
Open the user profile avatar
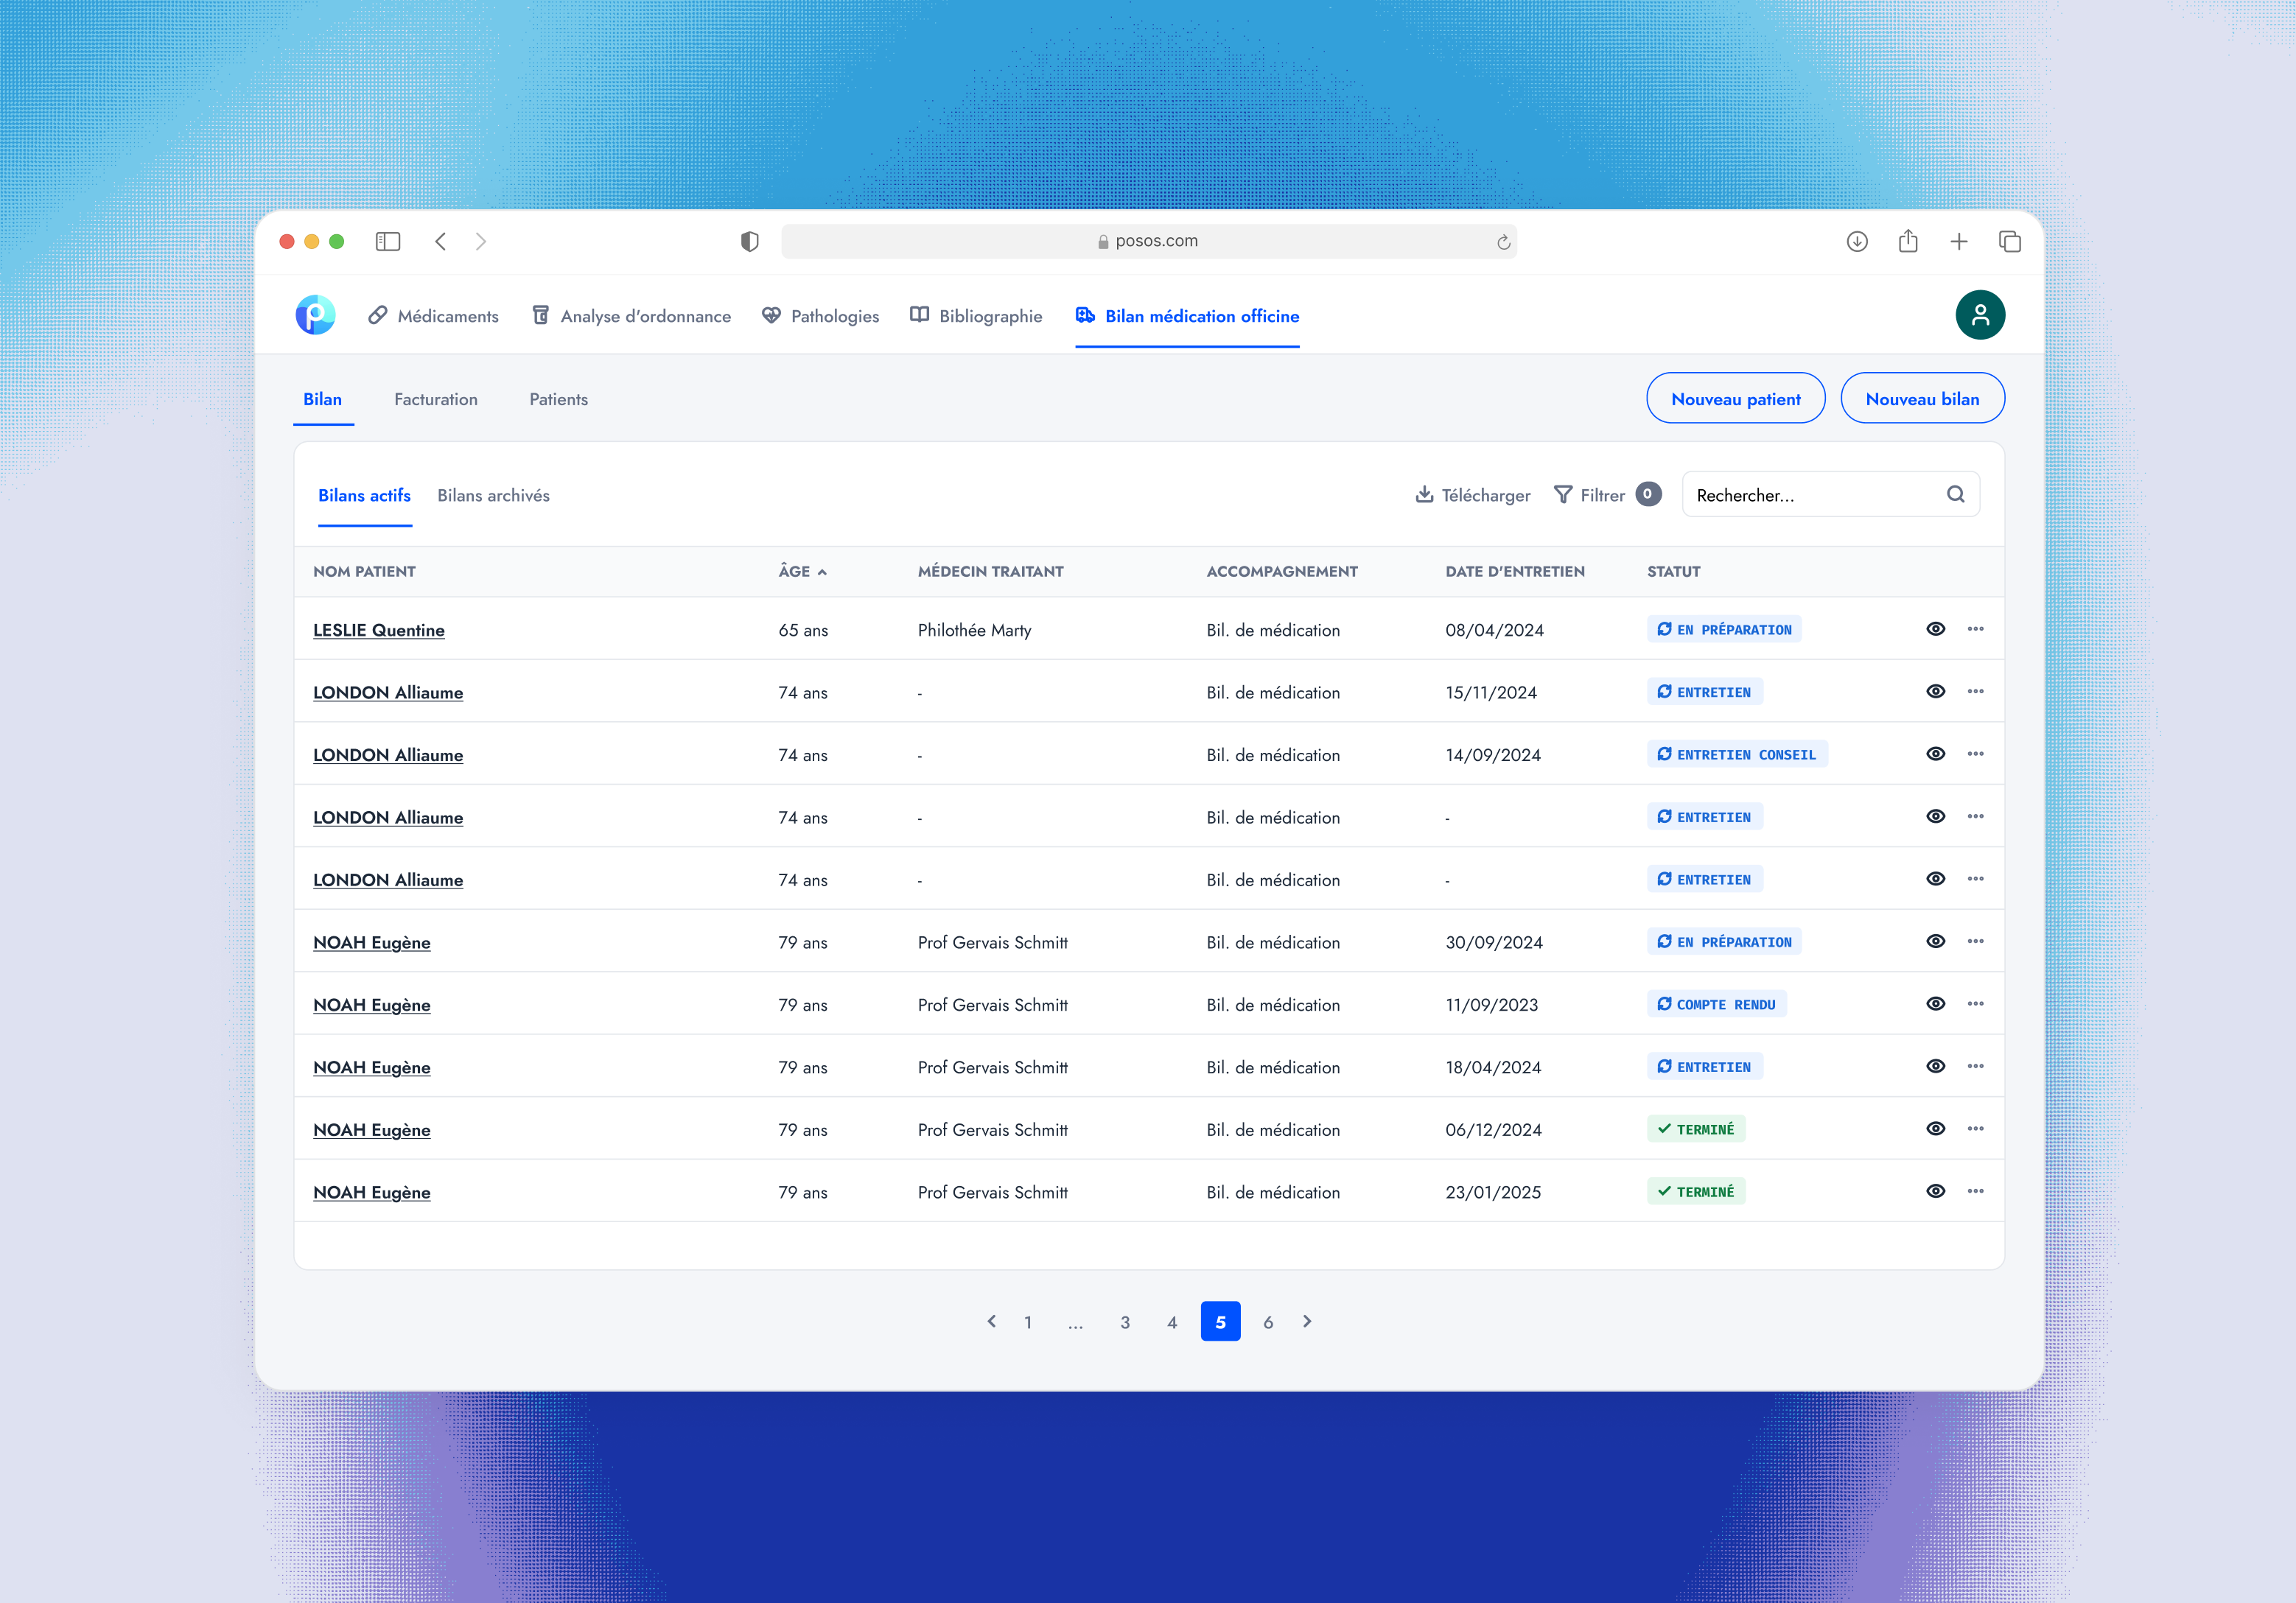[1979, 315]
